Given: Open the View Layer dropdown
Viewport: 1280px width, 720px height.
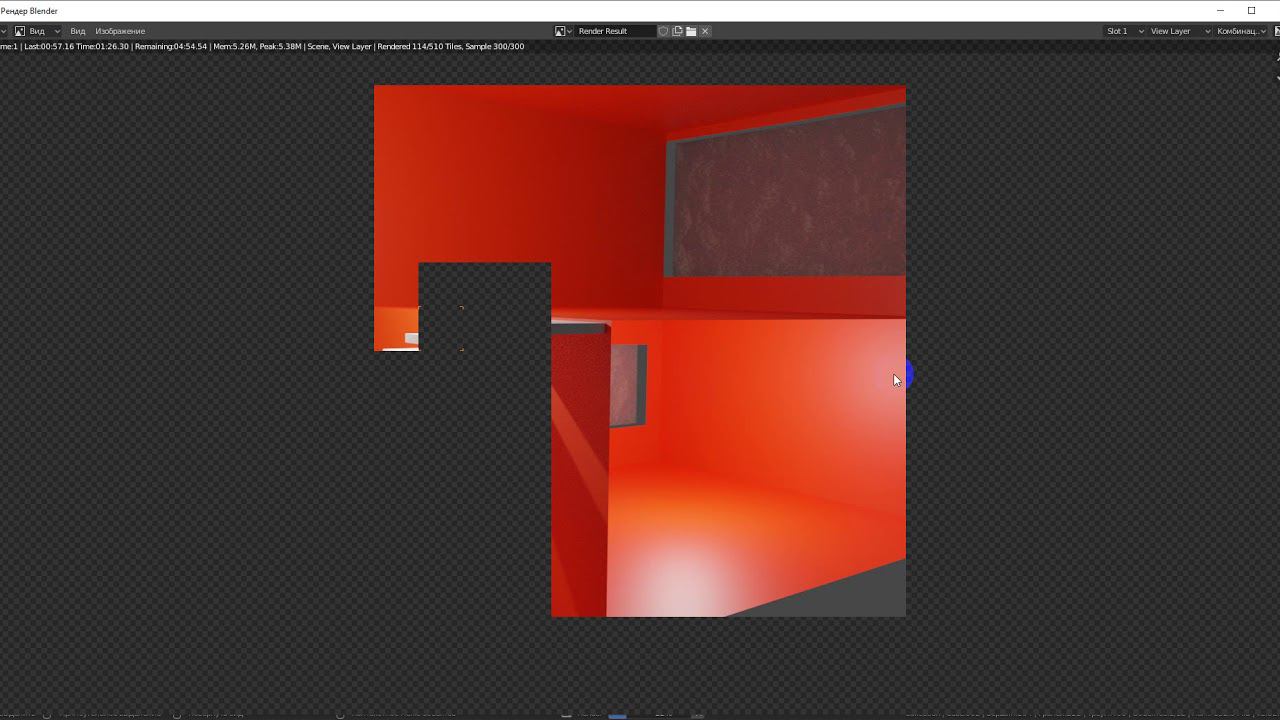Looking at the screenshot, I should pyautogui.click(x=1179, y=31).
